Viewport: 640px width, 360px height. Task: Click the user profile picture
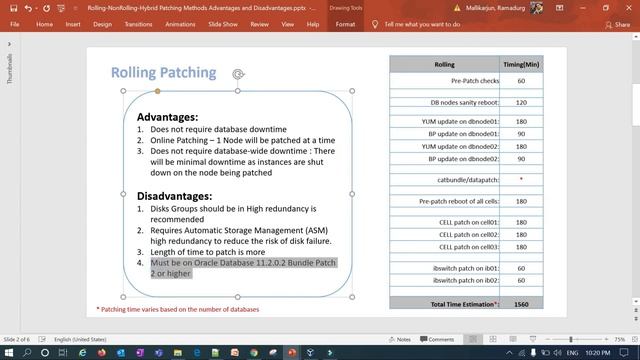point(536,8)
